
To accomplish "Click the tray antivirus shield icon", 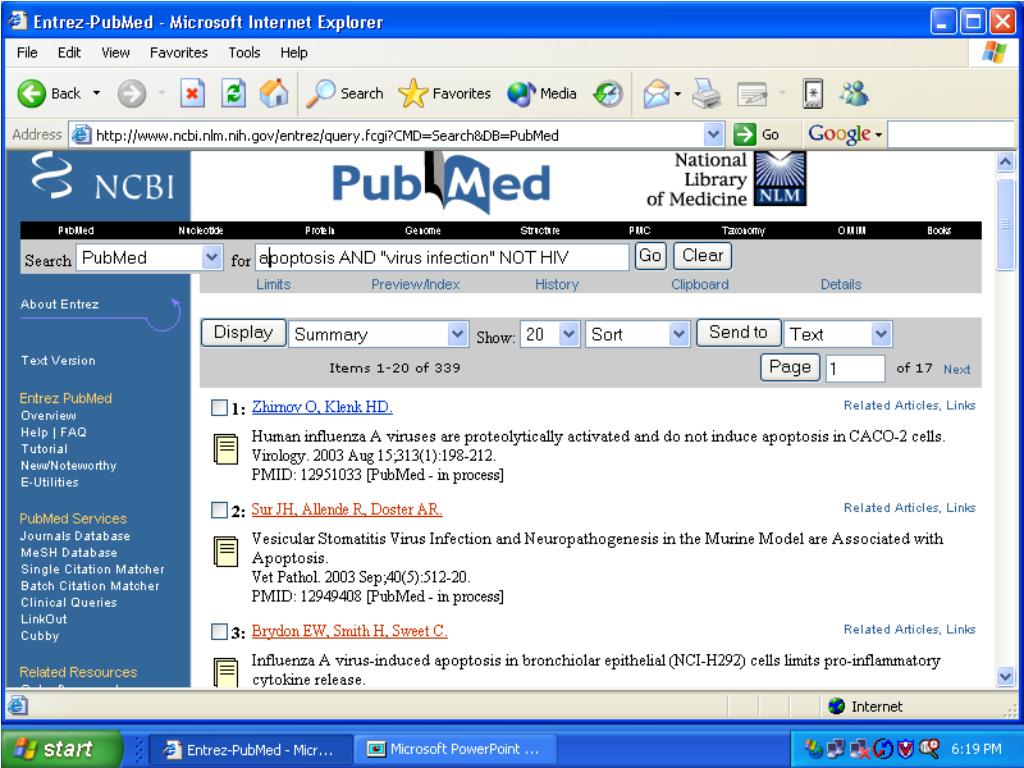I will [x=905, y=748].
